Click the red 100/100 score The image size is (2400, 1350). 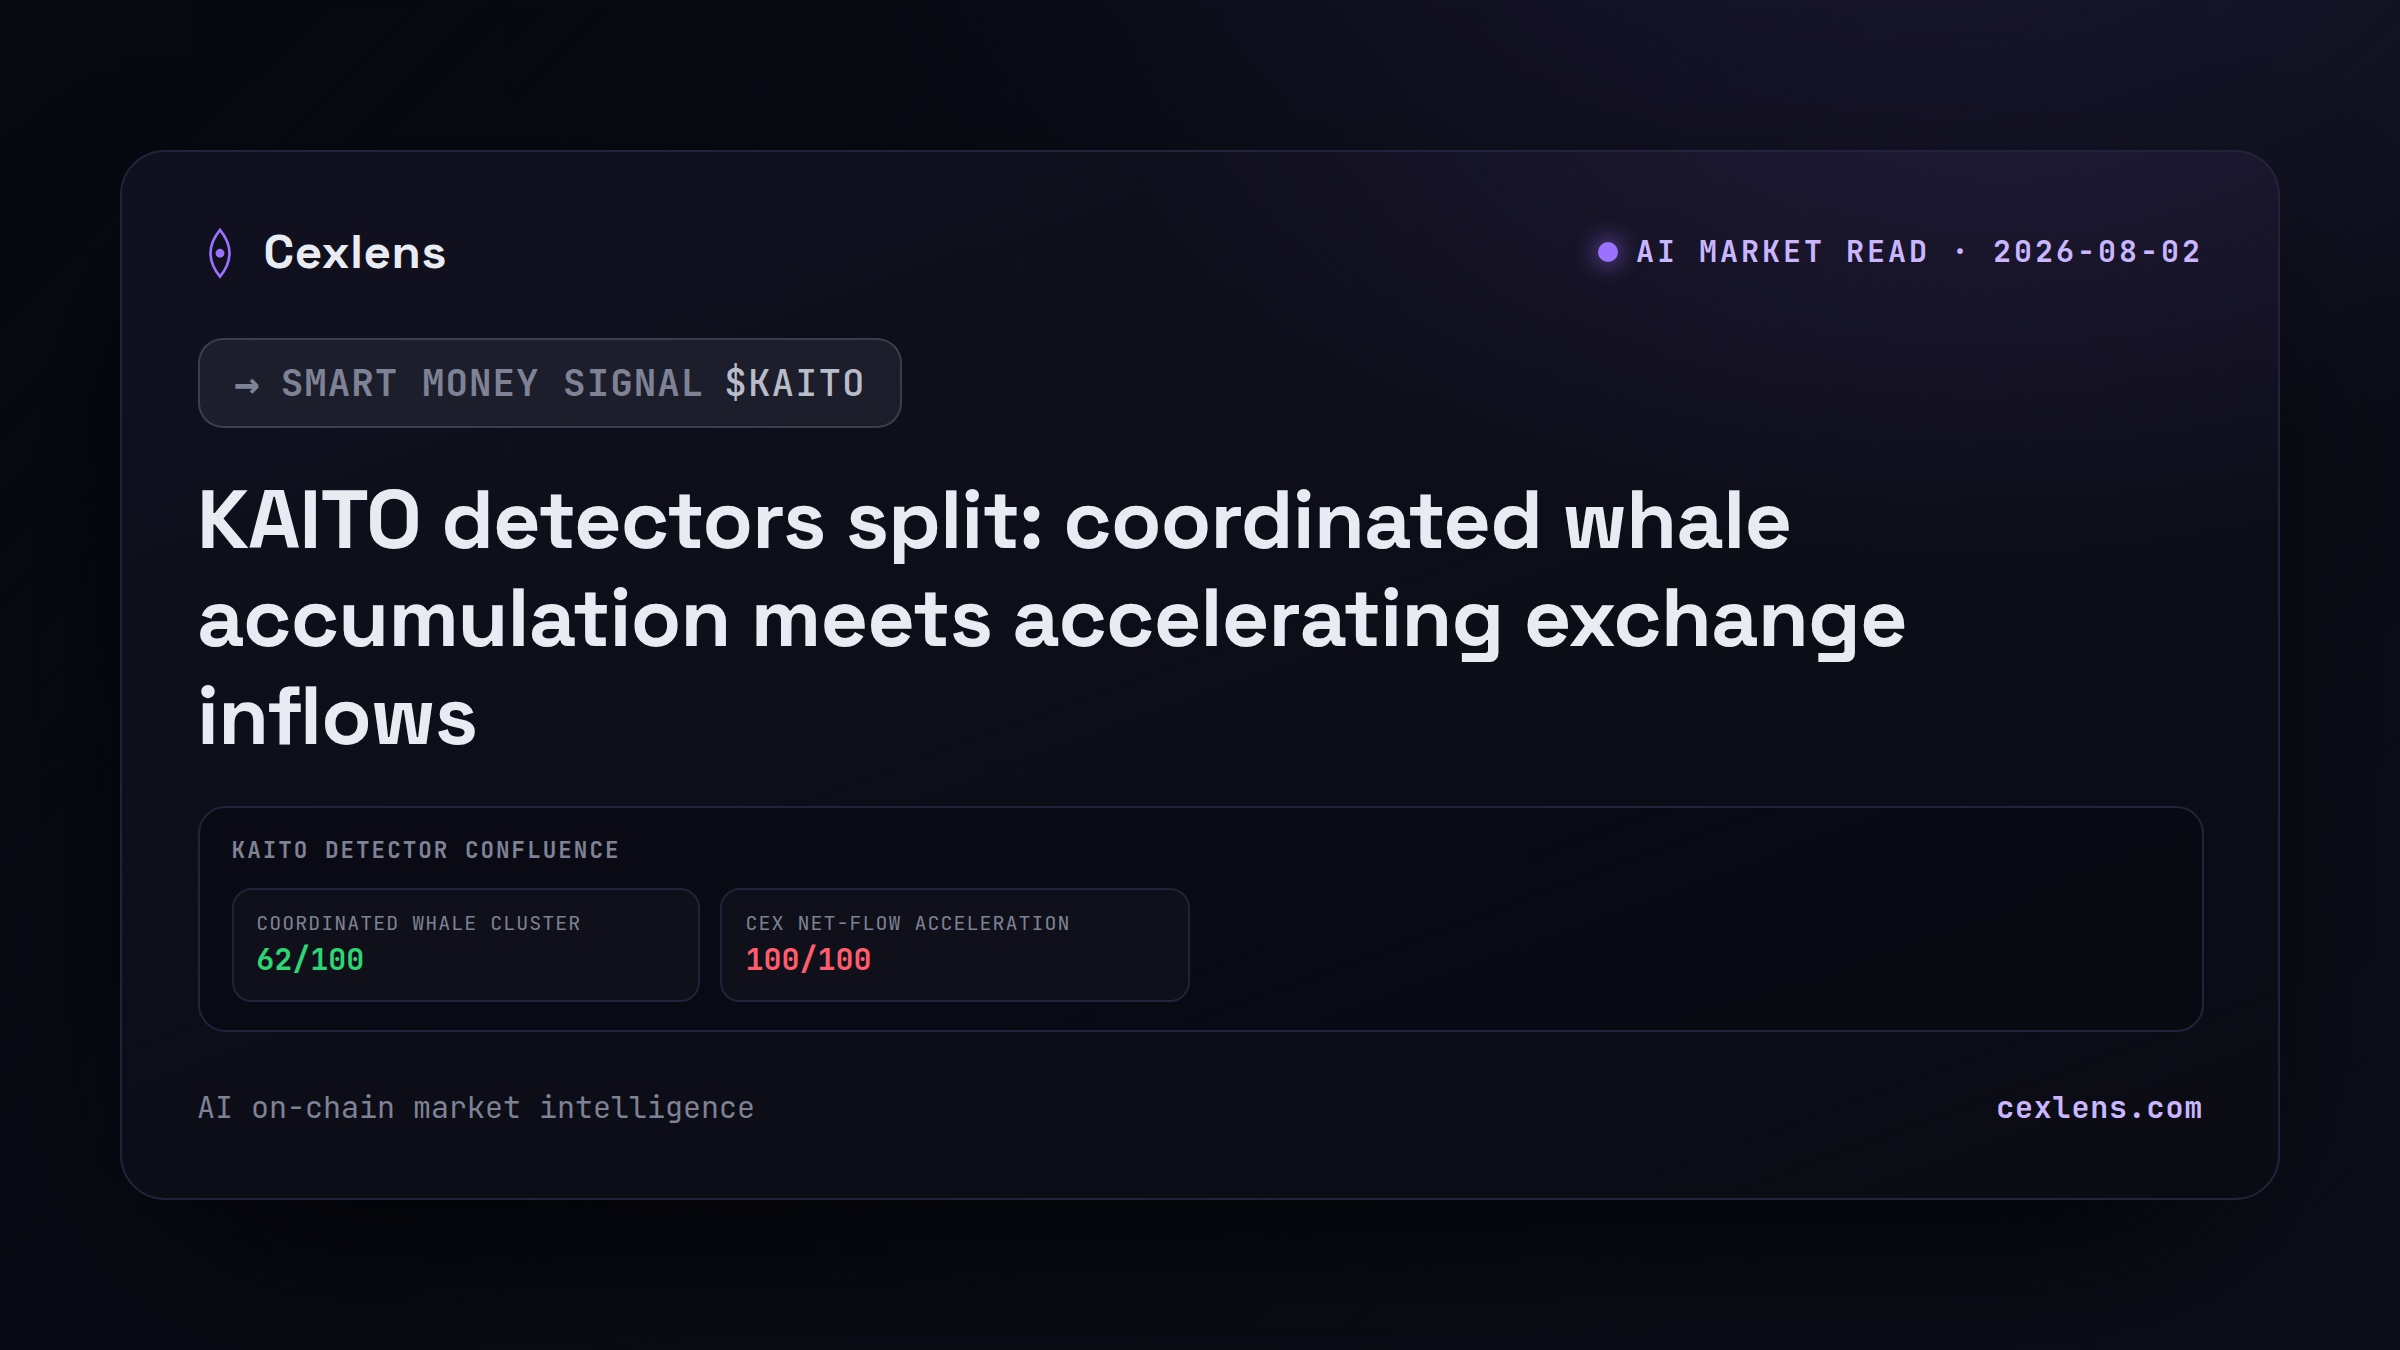pyautogui.click(x=808, y=960)
